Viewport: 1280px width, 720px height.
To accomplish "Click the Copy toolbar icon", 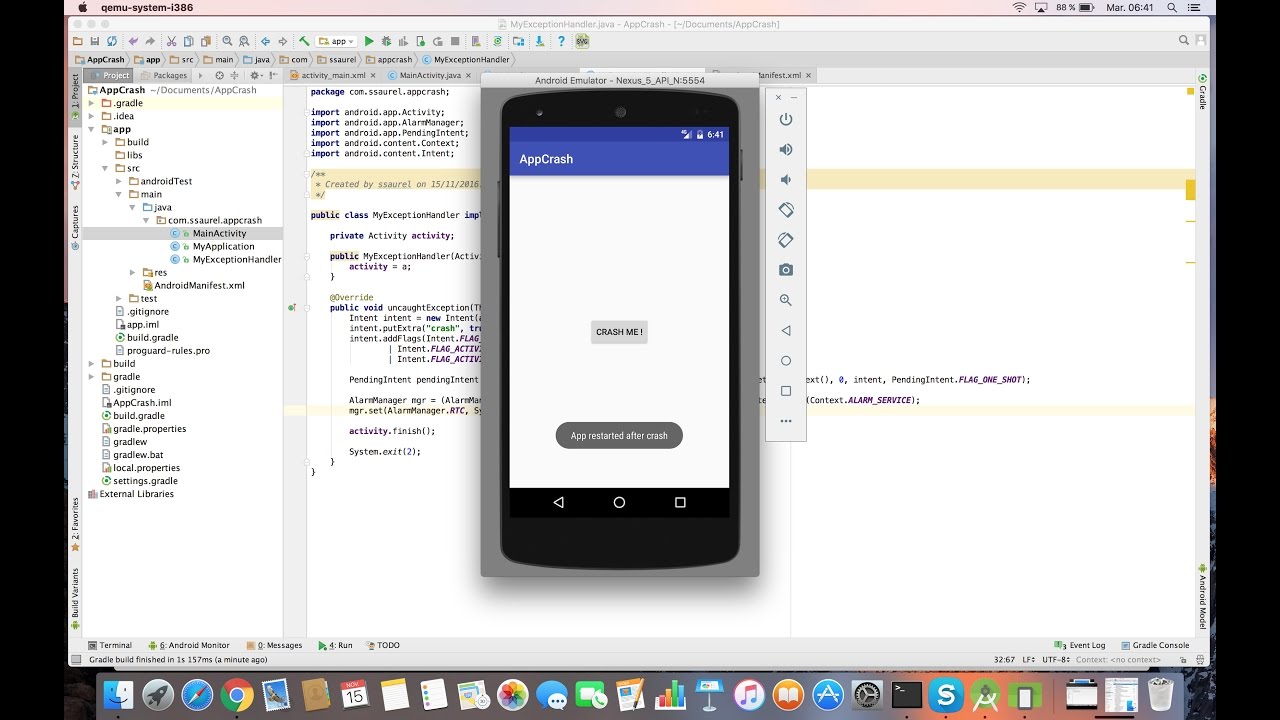I will [189, 41].
